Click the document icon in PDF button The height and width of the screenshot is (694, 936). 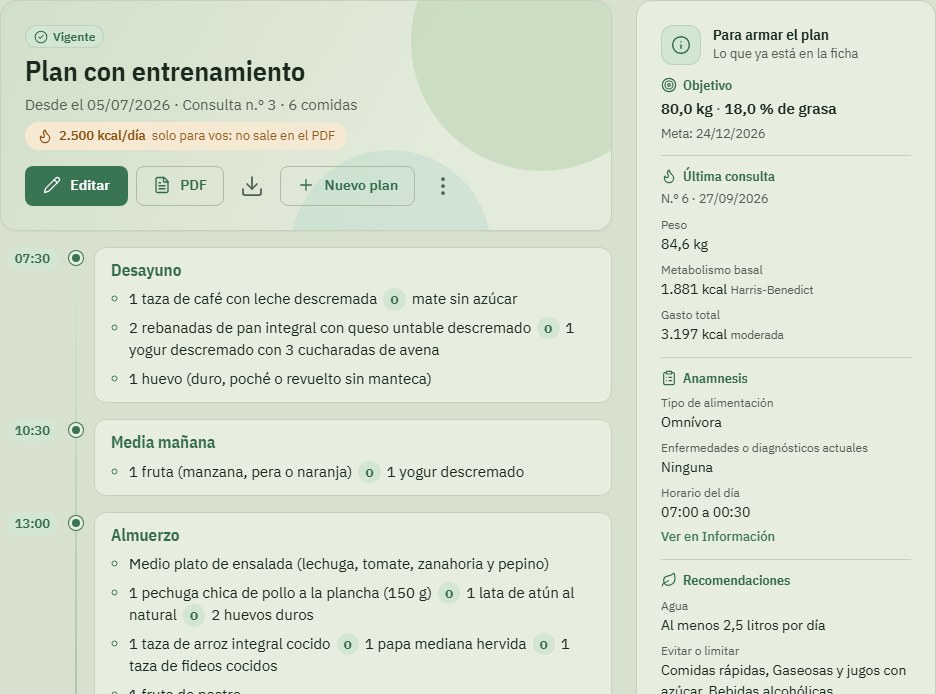pyautogui.click(x=162, y=186)
